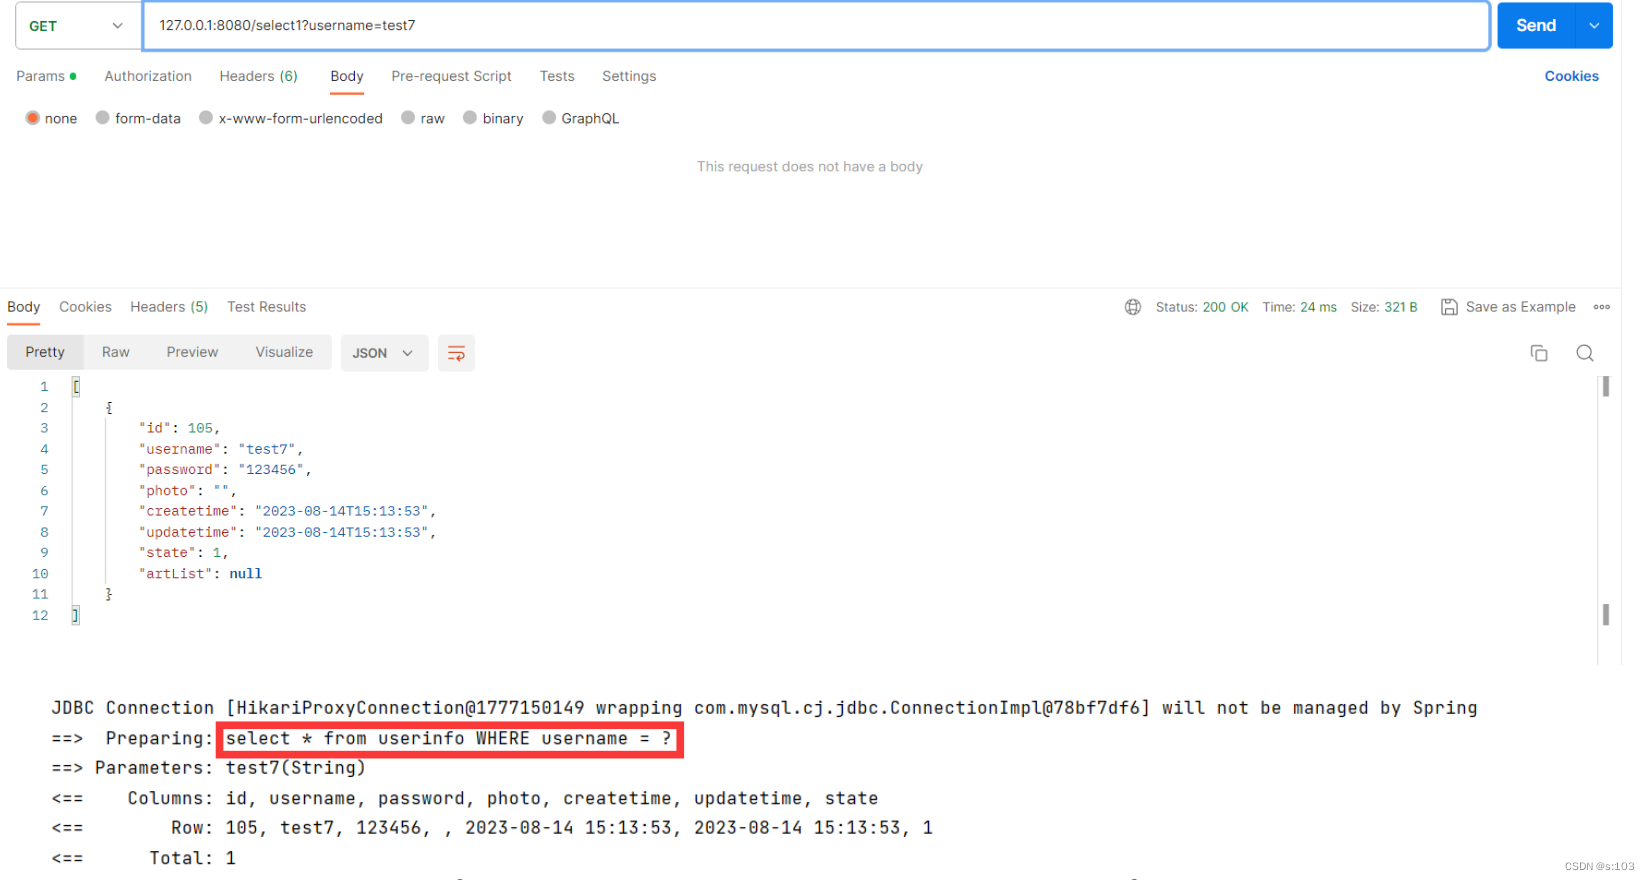Click the JDBC Connection log line

(764, 708)
